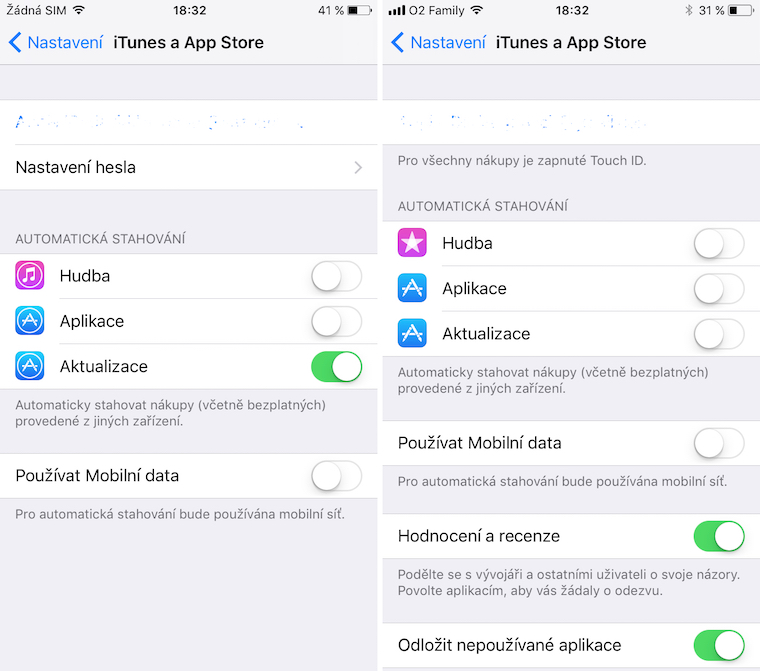760x671 pixels.
Task: Enable Hudba automatic downloads on left screen
Action: coord(336,276)
